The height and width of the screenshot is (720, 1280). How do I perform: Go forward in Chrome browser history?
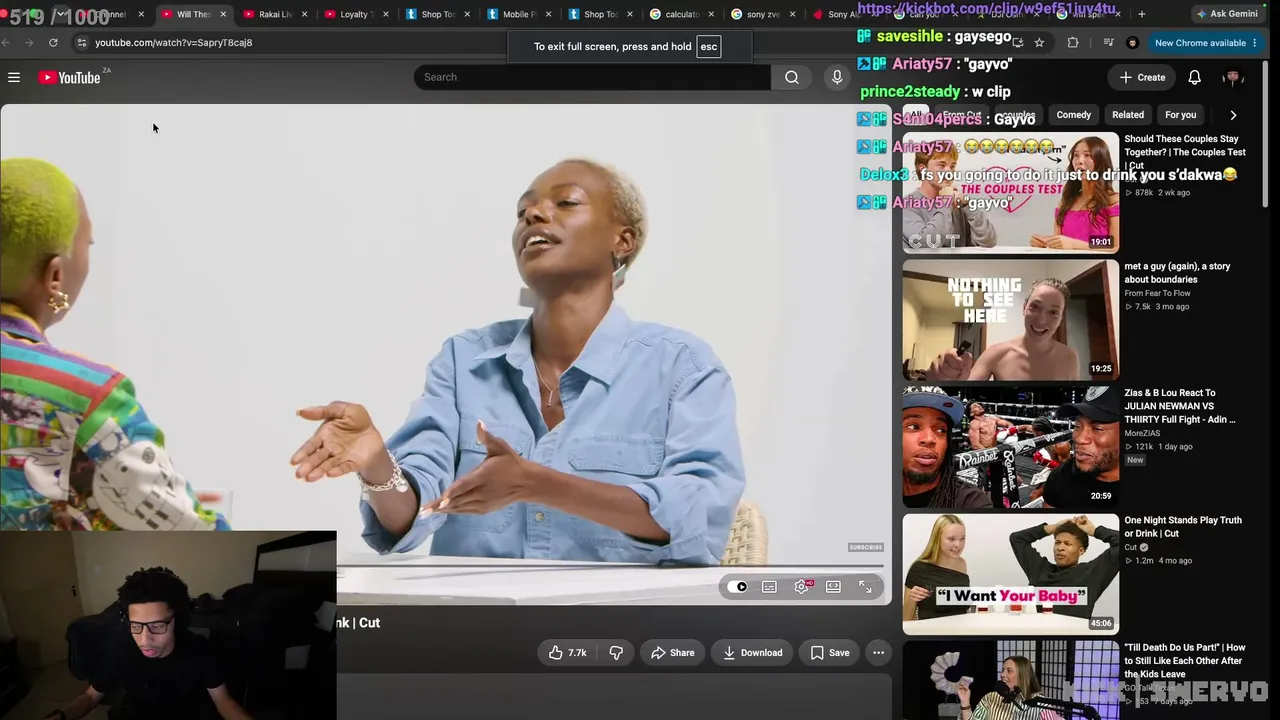coord(29,43)
